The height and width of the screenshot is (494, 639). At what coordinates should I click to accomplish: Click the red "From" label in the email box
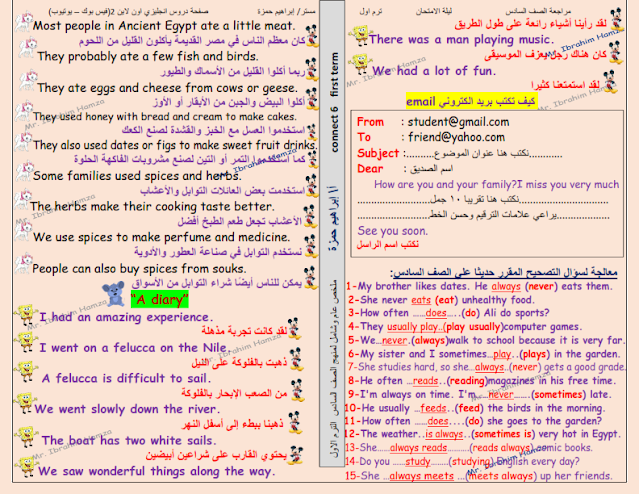pyautogui.click(x=370, y=122)
